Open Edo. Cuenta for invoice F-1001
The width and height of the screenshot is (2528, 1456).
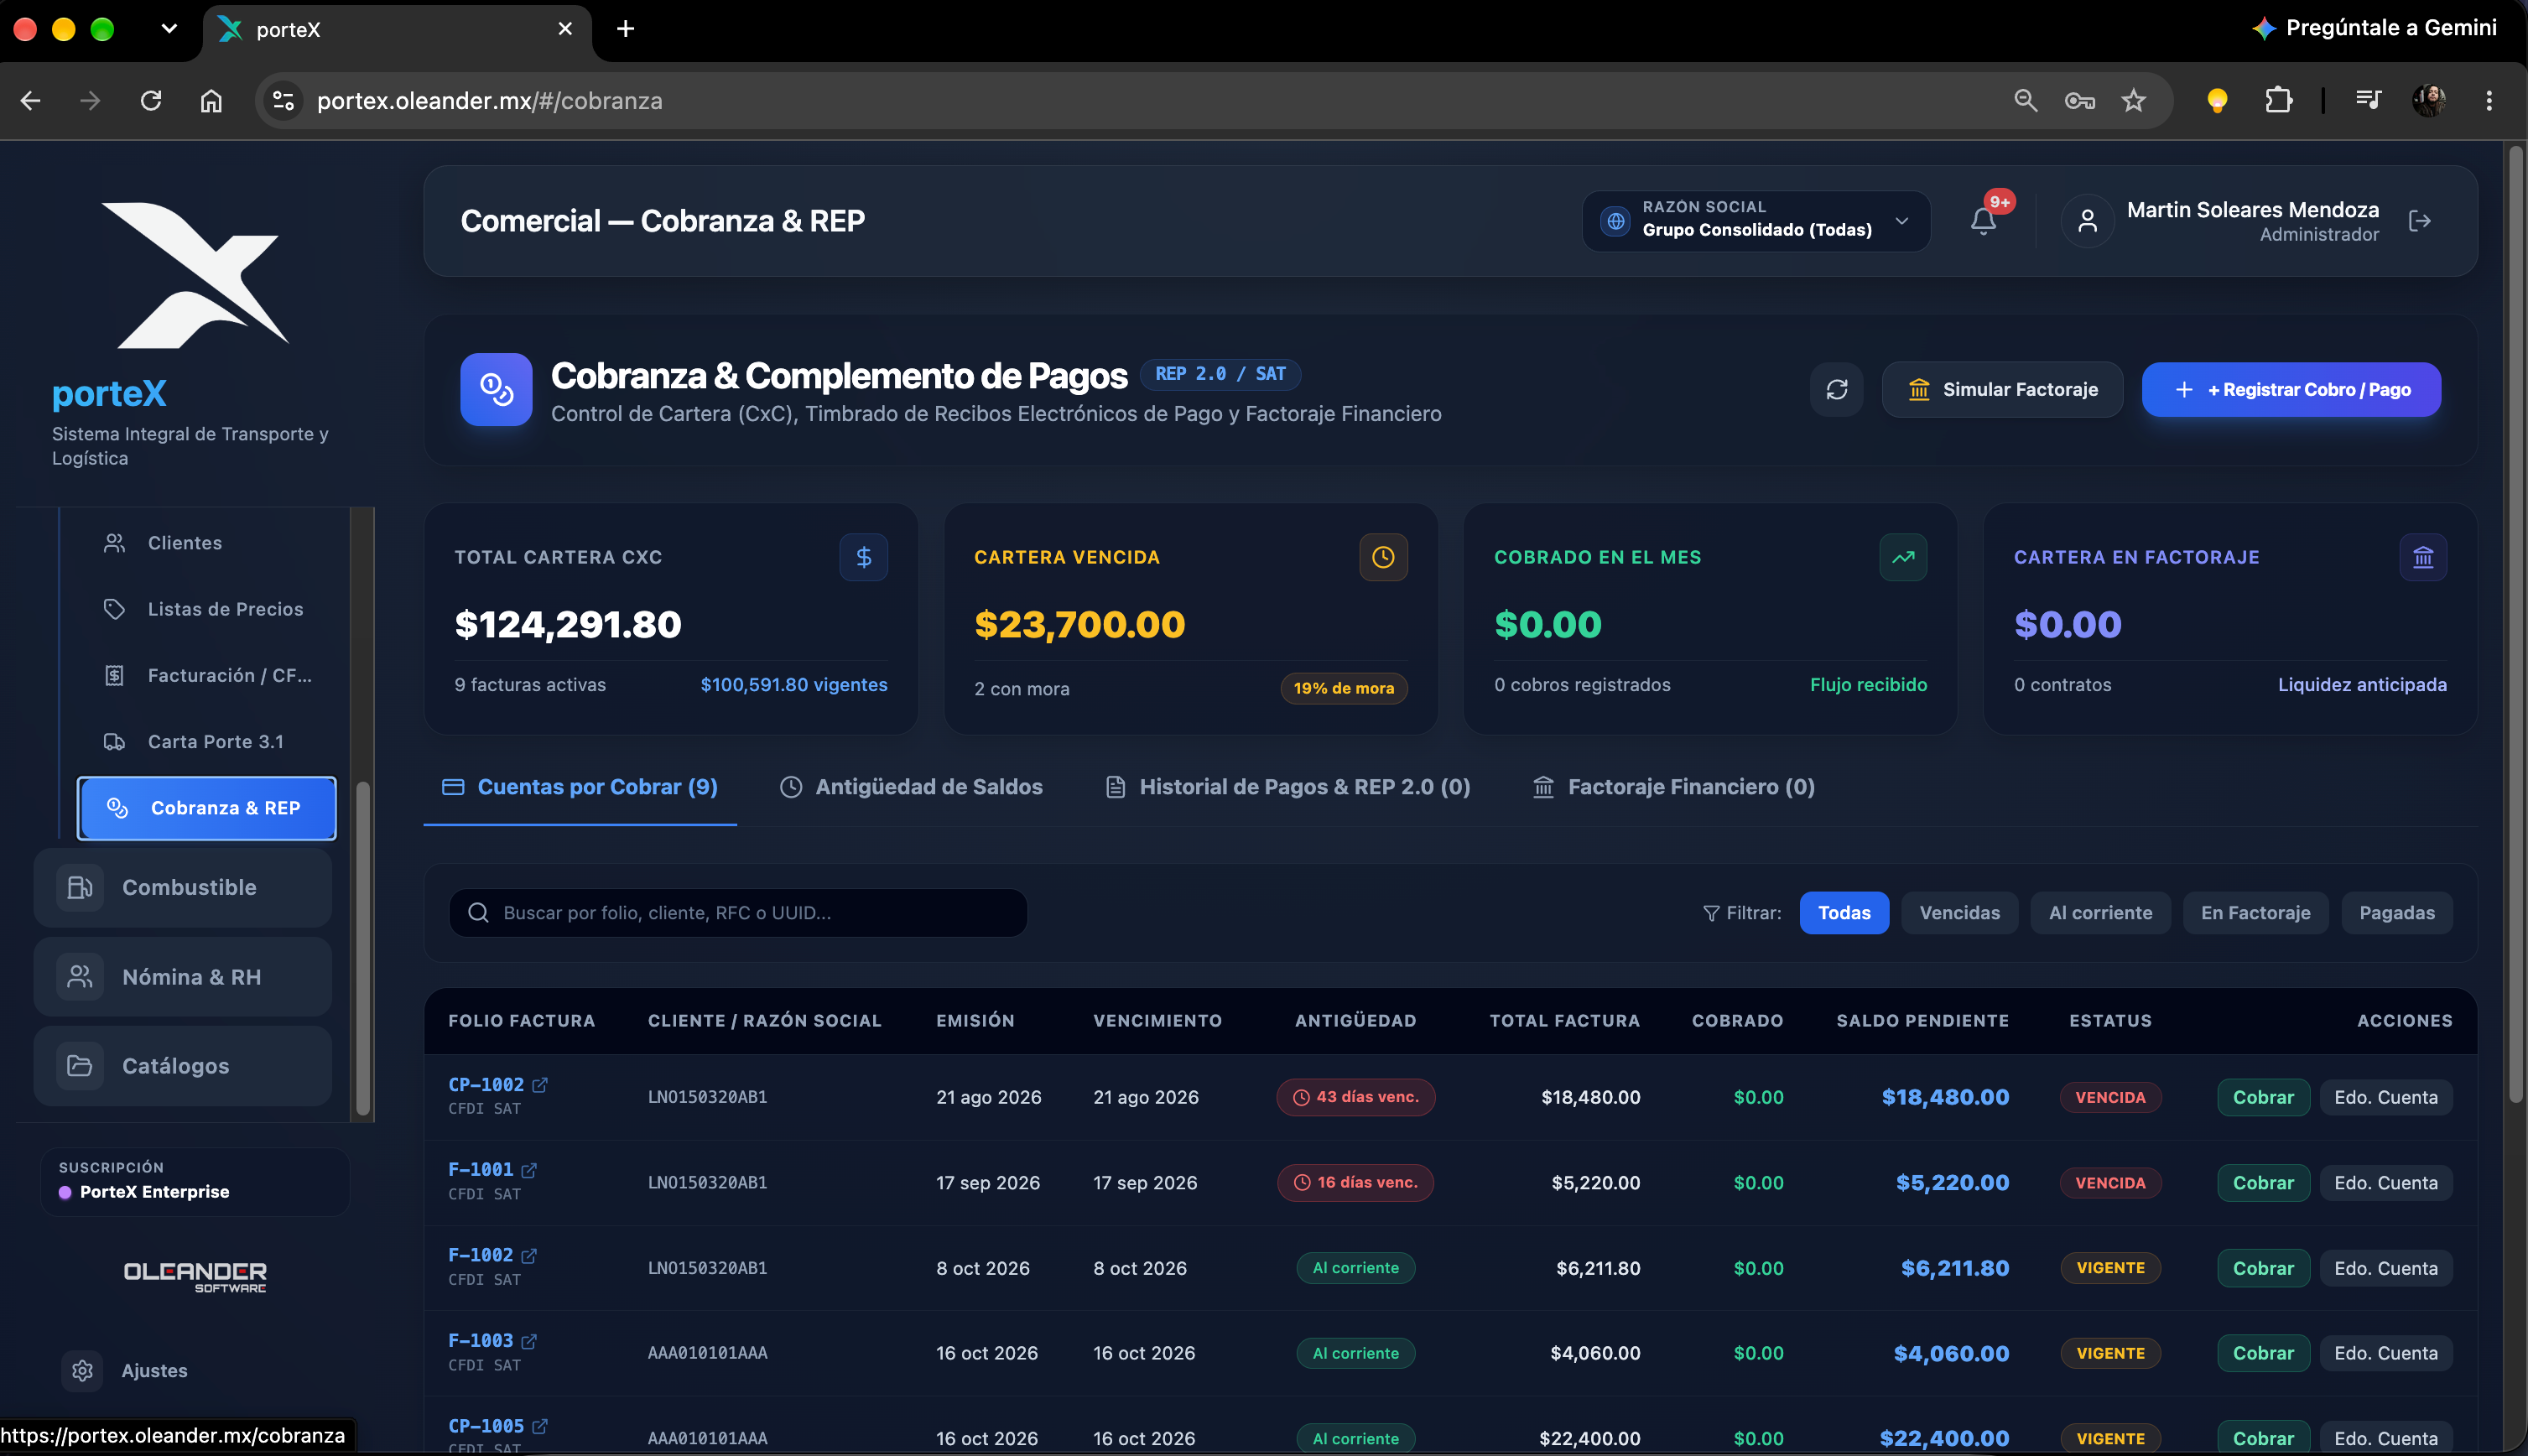(x=2385, y=1183)
